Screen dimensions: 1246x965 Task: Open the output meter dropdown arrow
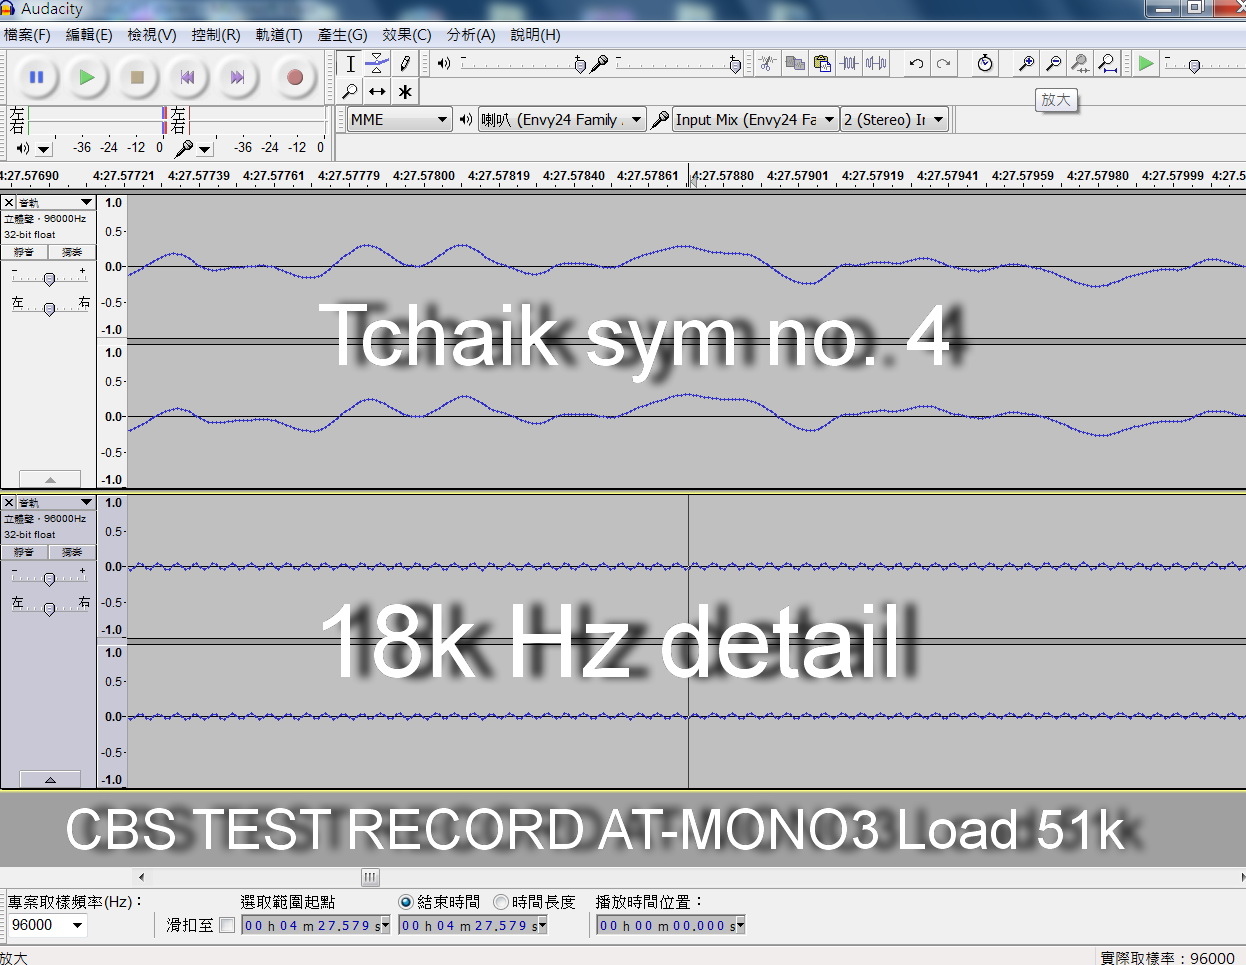(x=44, y=149)
